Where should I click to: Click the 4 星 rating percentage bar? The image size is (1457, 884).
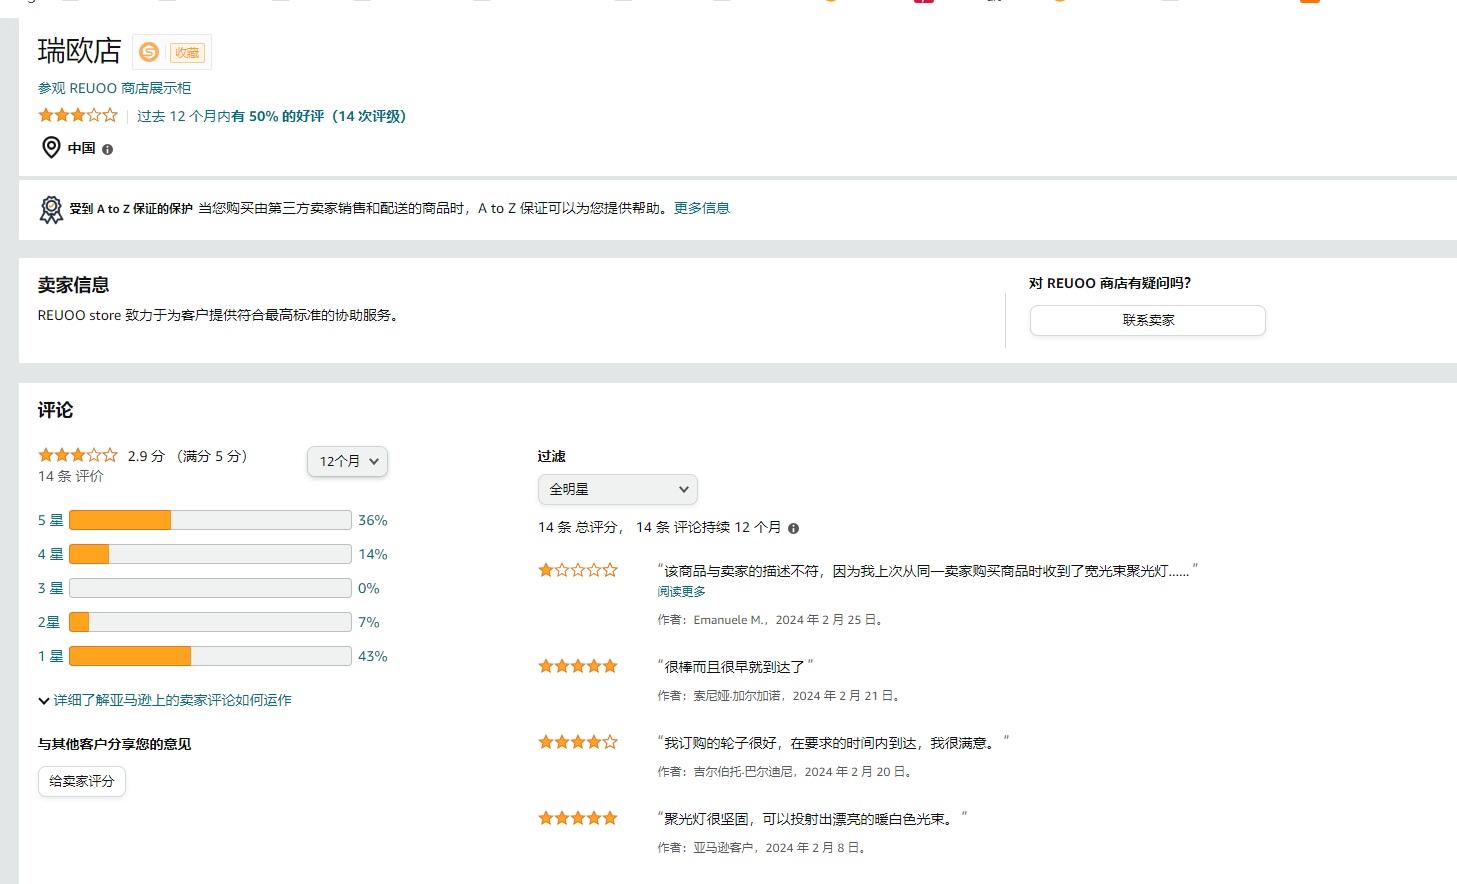210,554
